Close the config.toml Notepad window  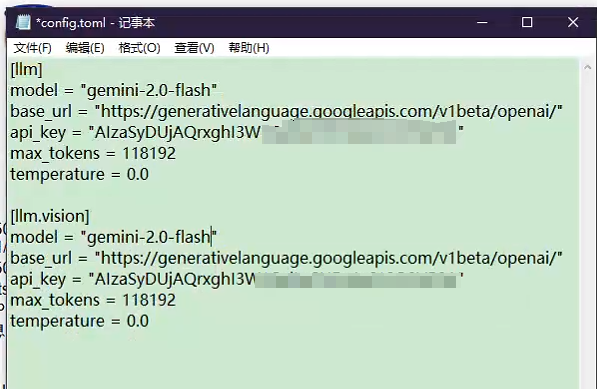[573, 22]
